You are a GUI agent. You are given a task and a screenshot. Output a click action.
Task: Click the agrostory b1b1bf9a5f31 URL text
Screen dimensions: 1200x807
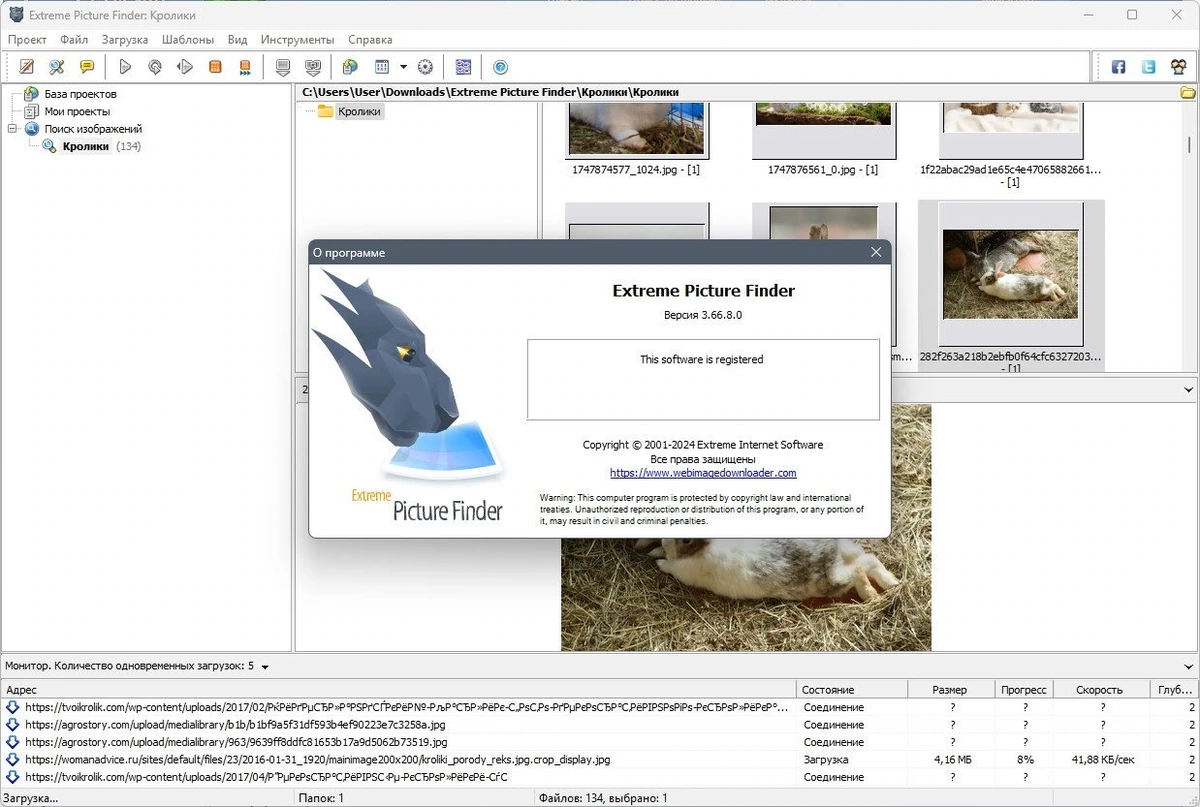(x=236, y=725)
